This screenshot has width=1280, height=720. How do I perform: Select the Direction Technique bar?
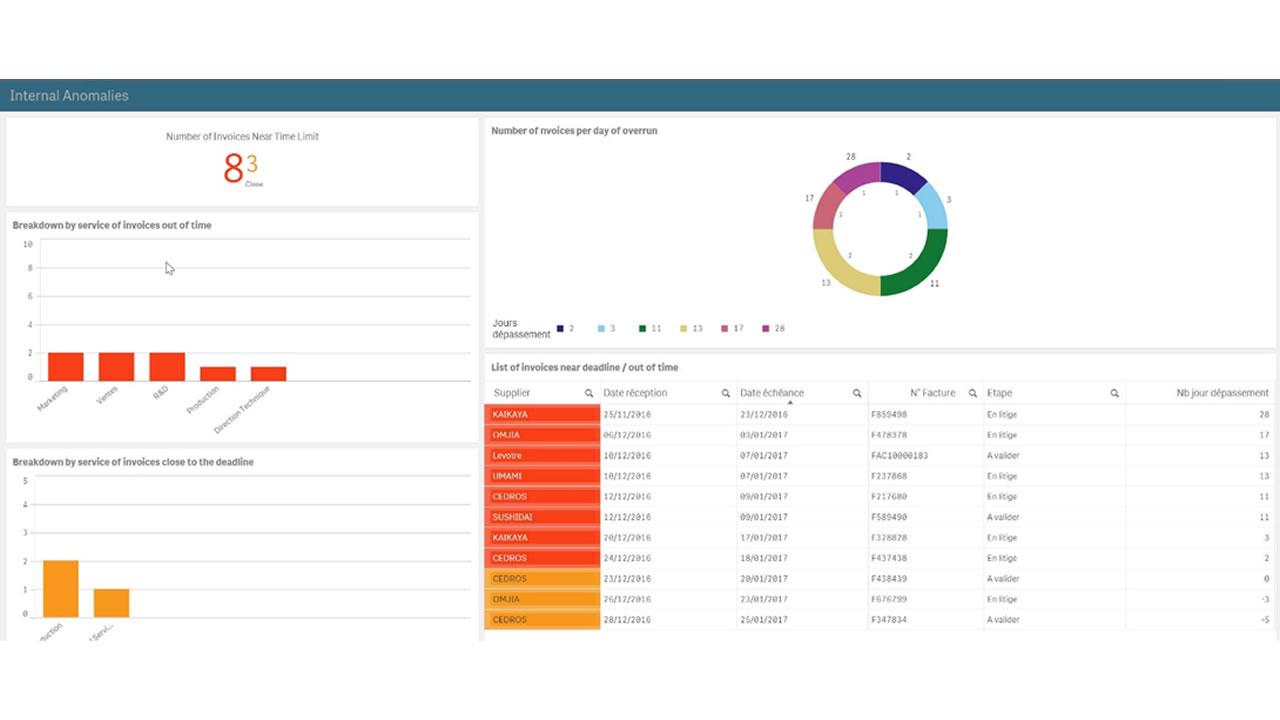(268, 374)
